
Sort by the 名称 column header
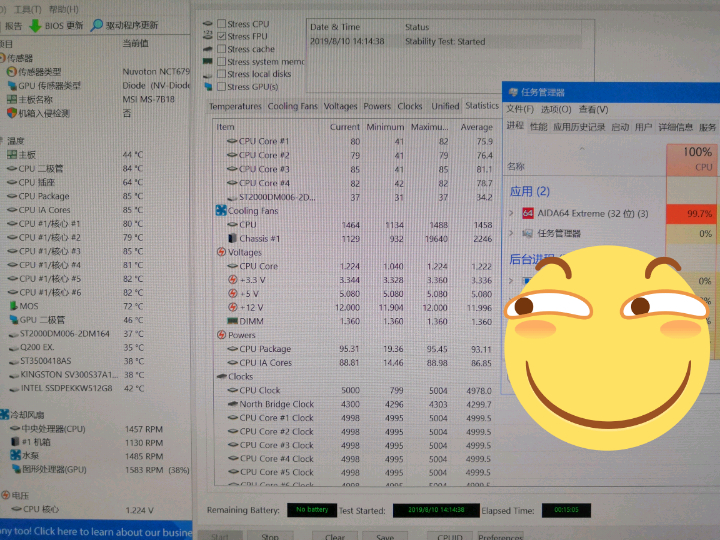(516, 166)
